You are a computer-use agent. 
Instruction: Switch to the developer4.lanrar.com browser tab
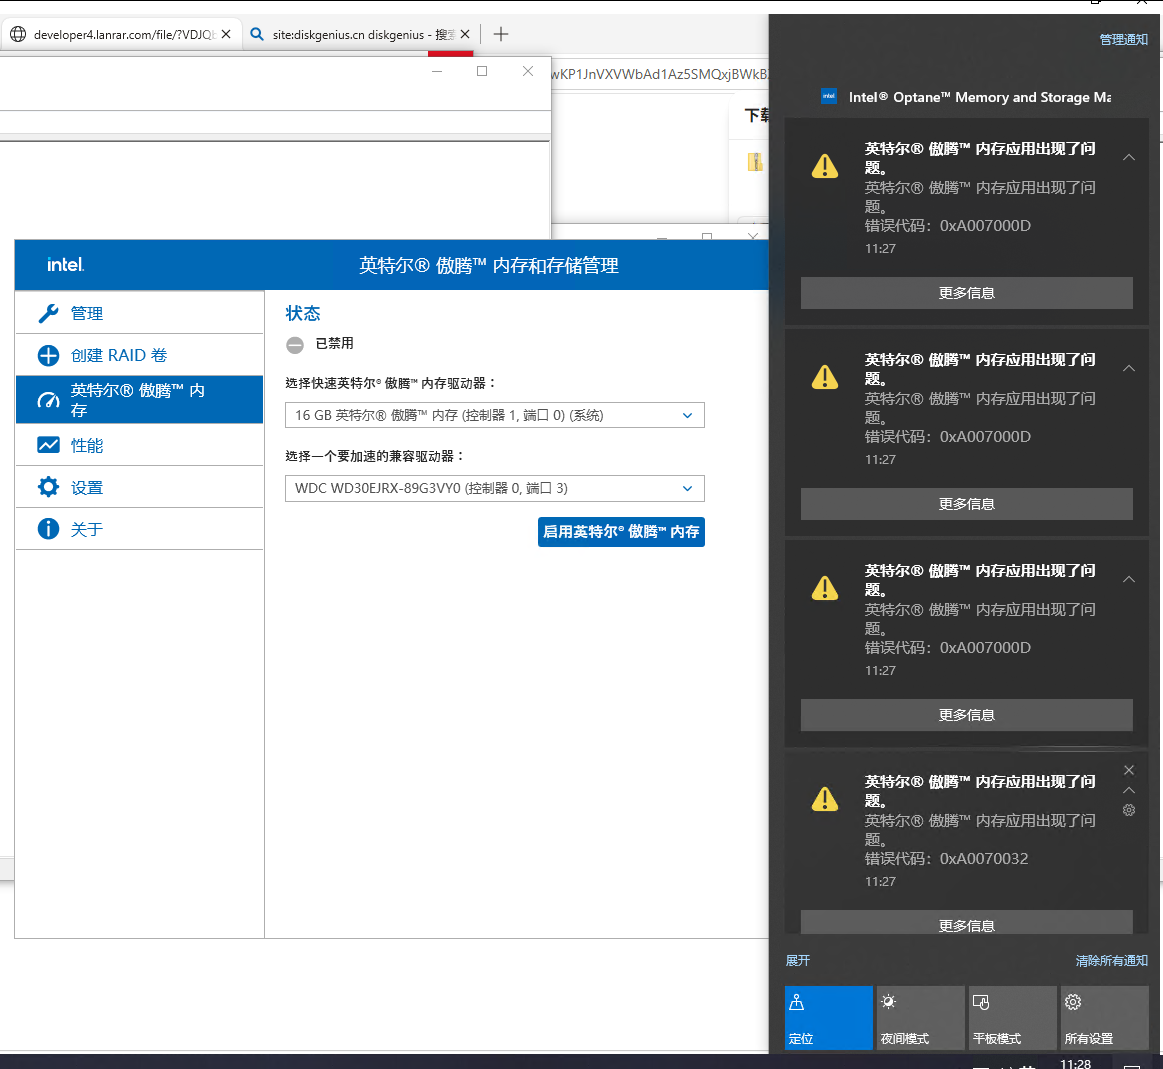click(x=122, y=34)
